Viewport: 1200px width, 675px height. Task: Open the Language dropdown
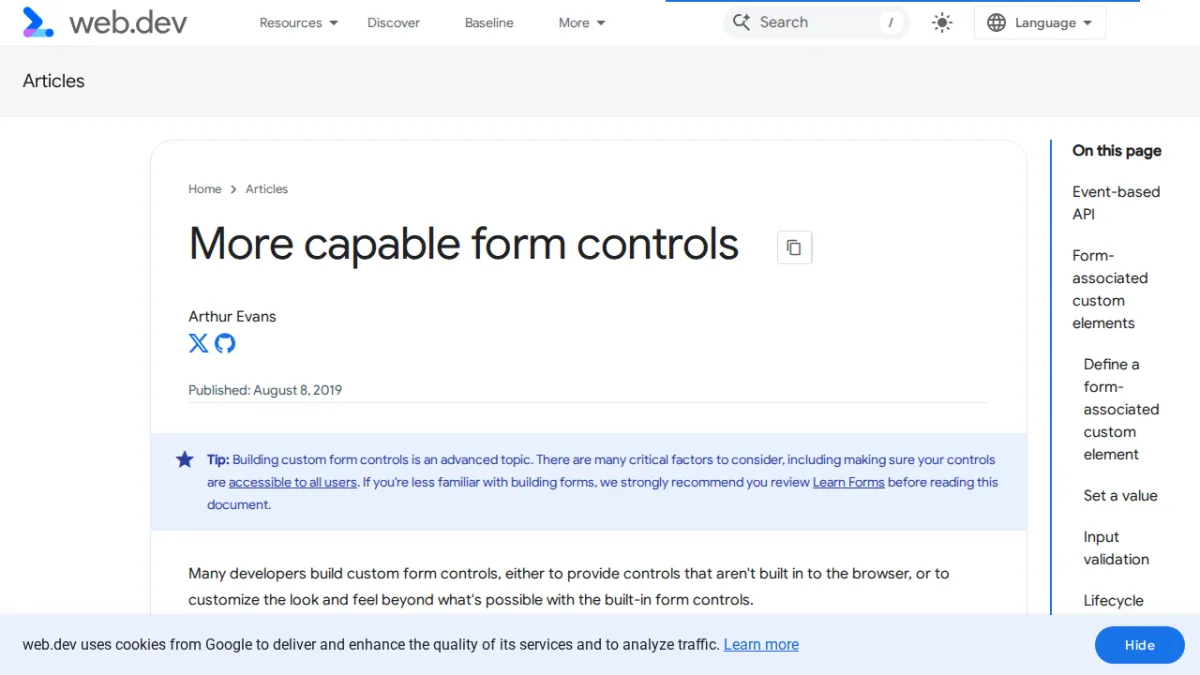click(x=1039, y=22)
